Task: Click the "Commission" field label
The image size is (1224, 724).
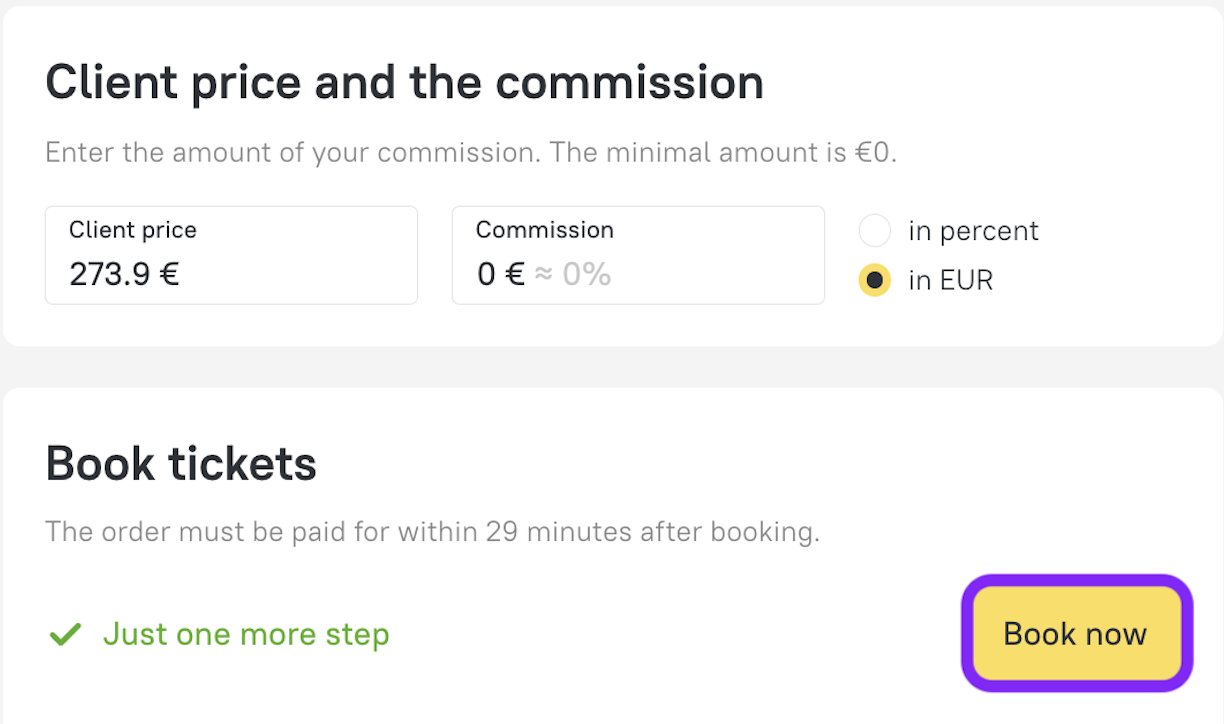Action: tap(545, 230)
